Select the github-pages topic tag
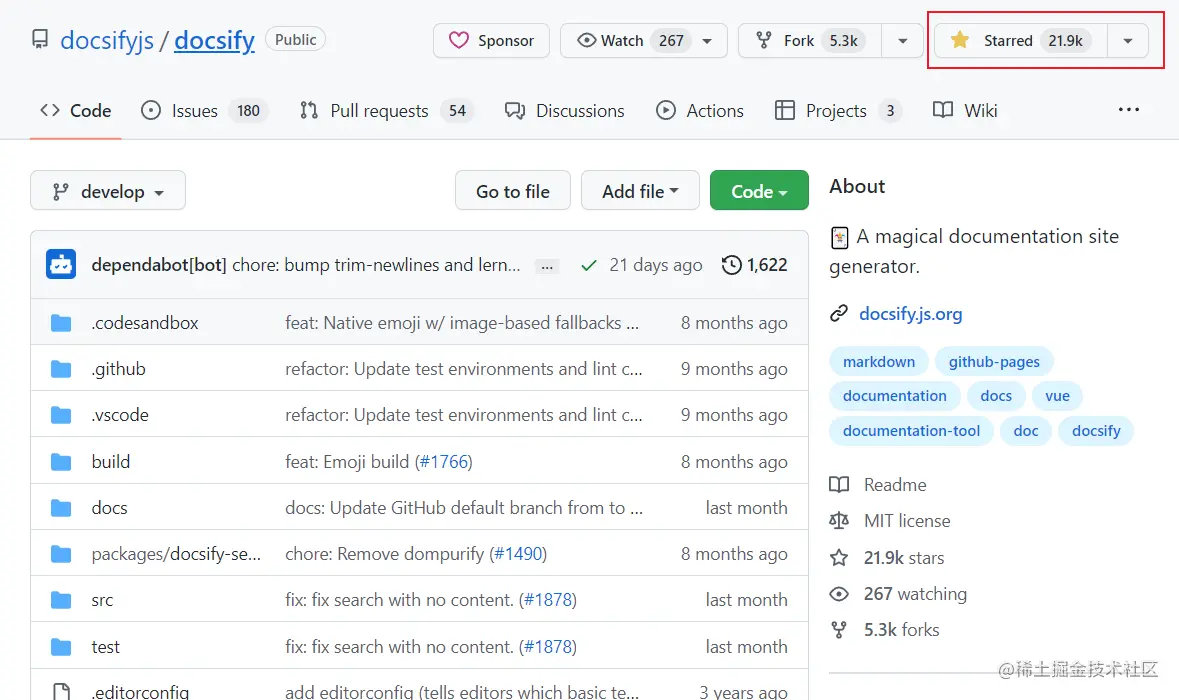Image resolution: width=1179 pixels, height=700 pixels. click(994, 362)
